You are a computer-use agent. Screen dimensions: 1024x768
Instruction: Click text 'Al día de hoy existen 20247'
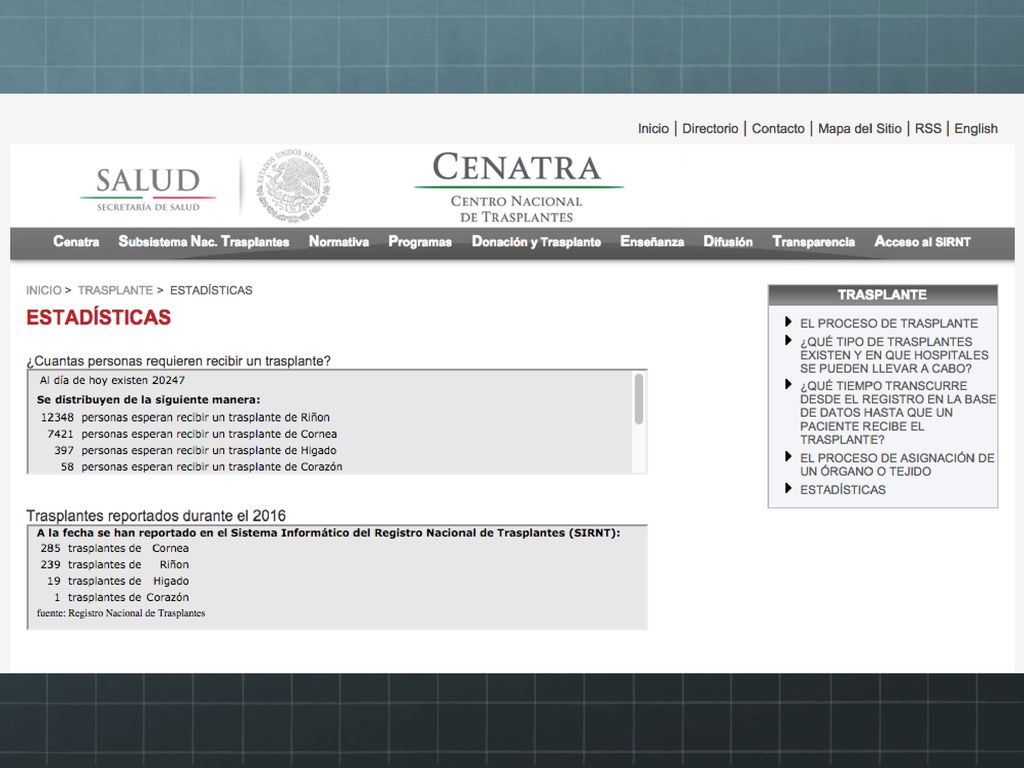point(112,380)
